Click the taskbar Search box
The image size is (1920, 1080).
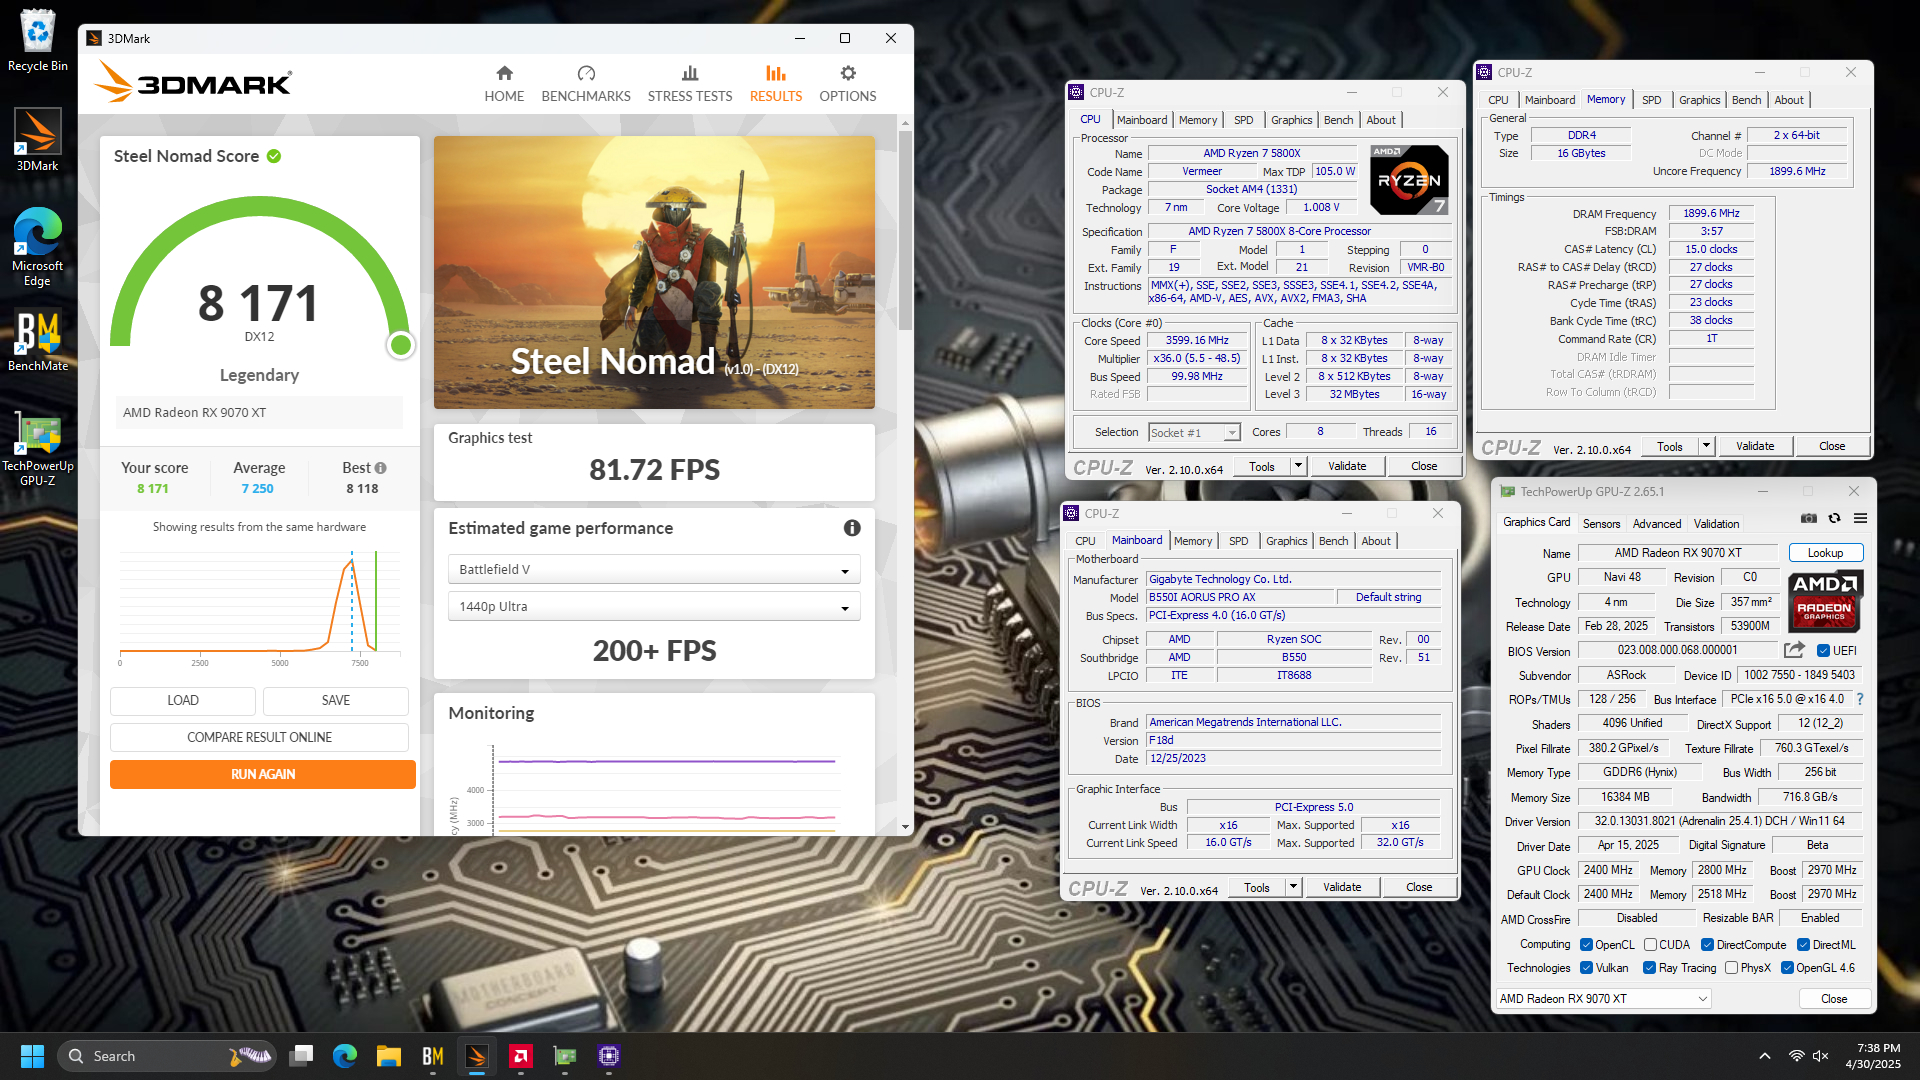tap(166, 1056)
